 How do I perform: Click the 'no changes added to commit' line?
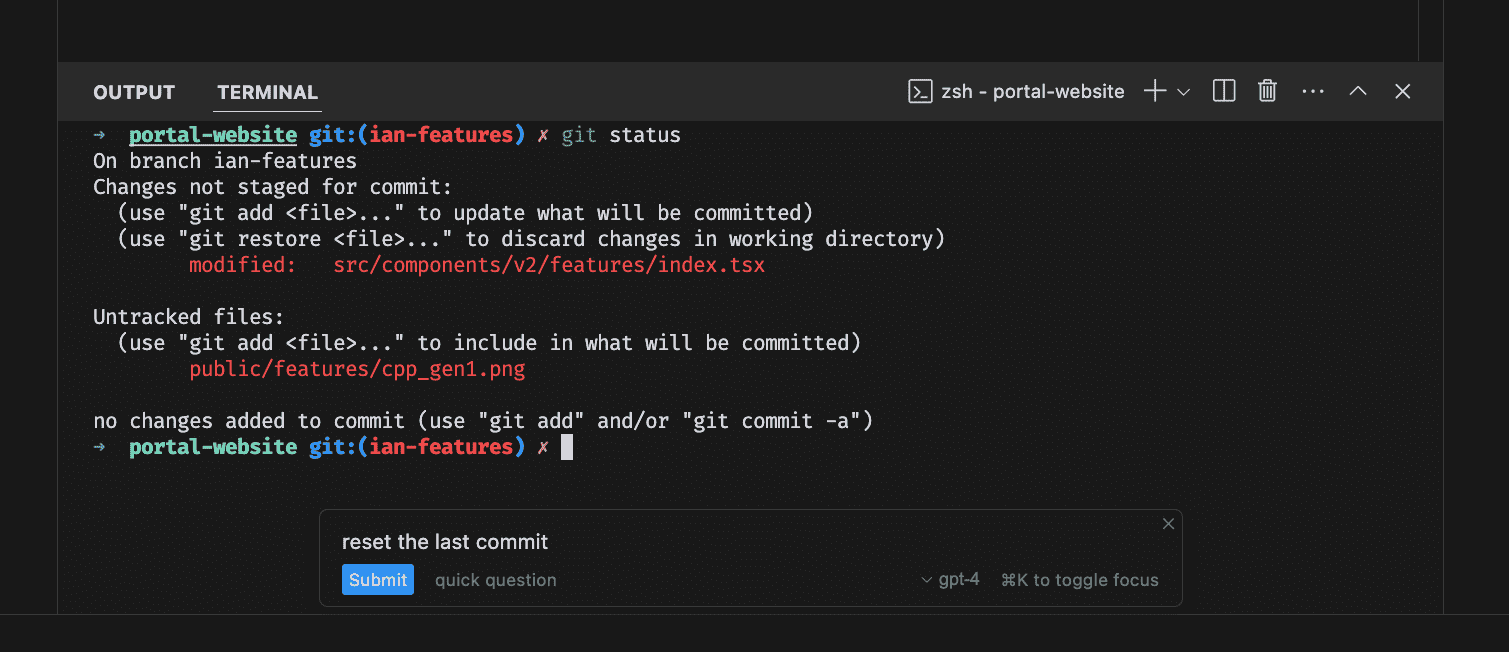tap(483, 421)
